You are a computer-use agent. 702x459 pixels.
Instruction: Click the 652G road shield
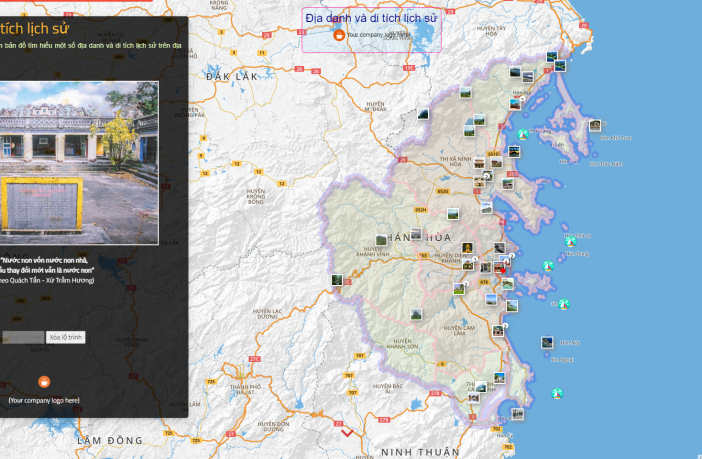click(443, 191)
